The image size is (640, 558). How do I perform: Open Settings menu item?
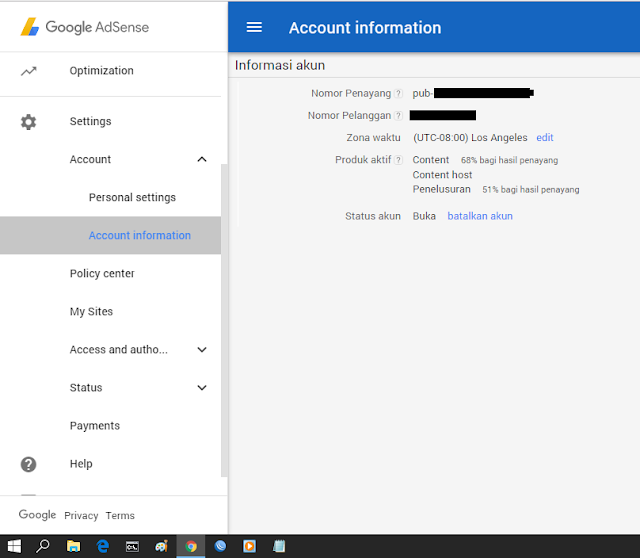pyautogui.click(x=91, y=121)
